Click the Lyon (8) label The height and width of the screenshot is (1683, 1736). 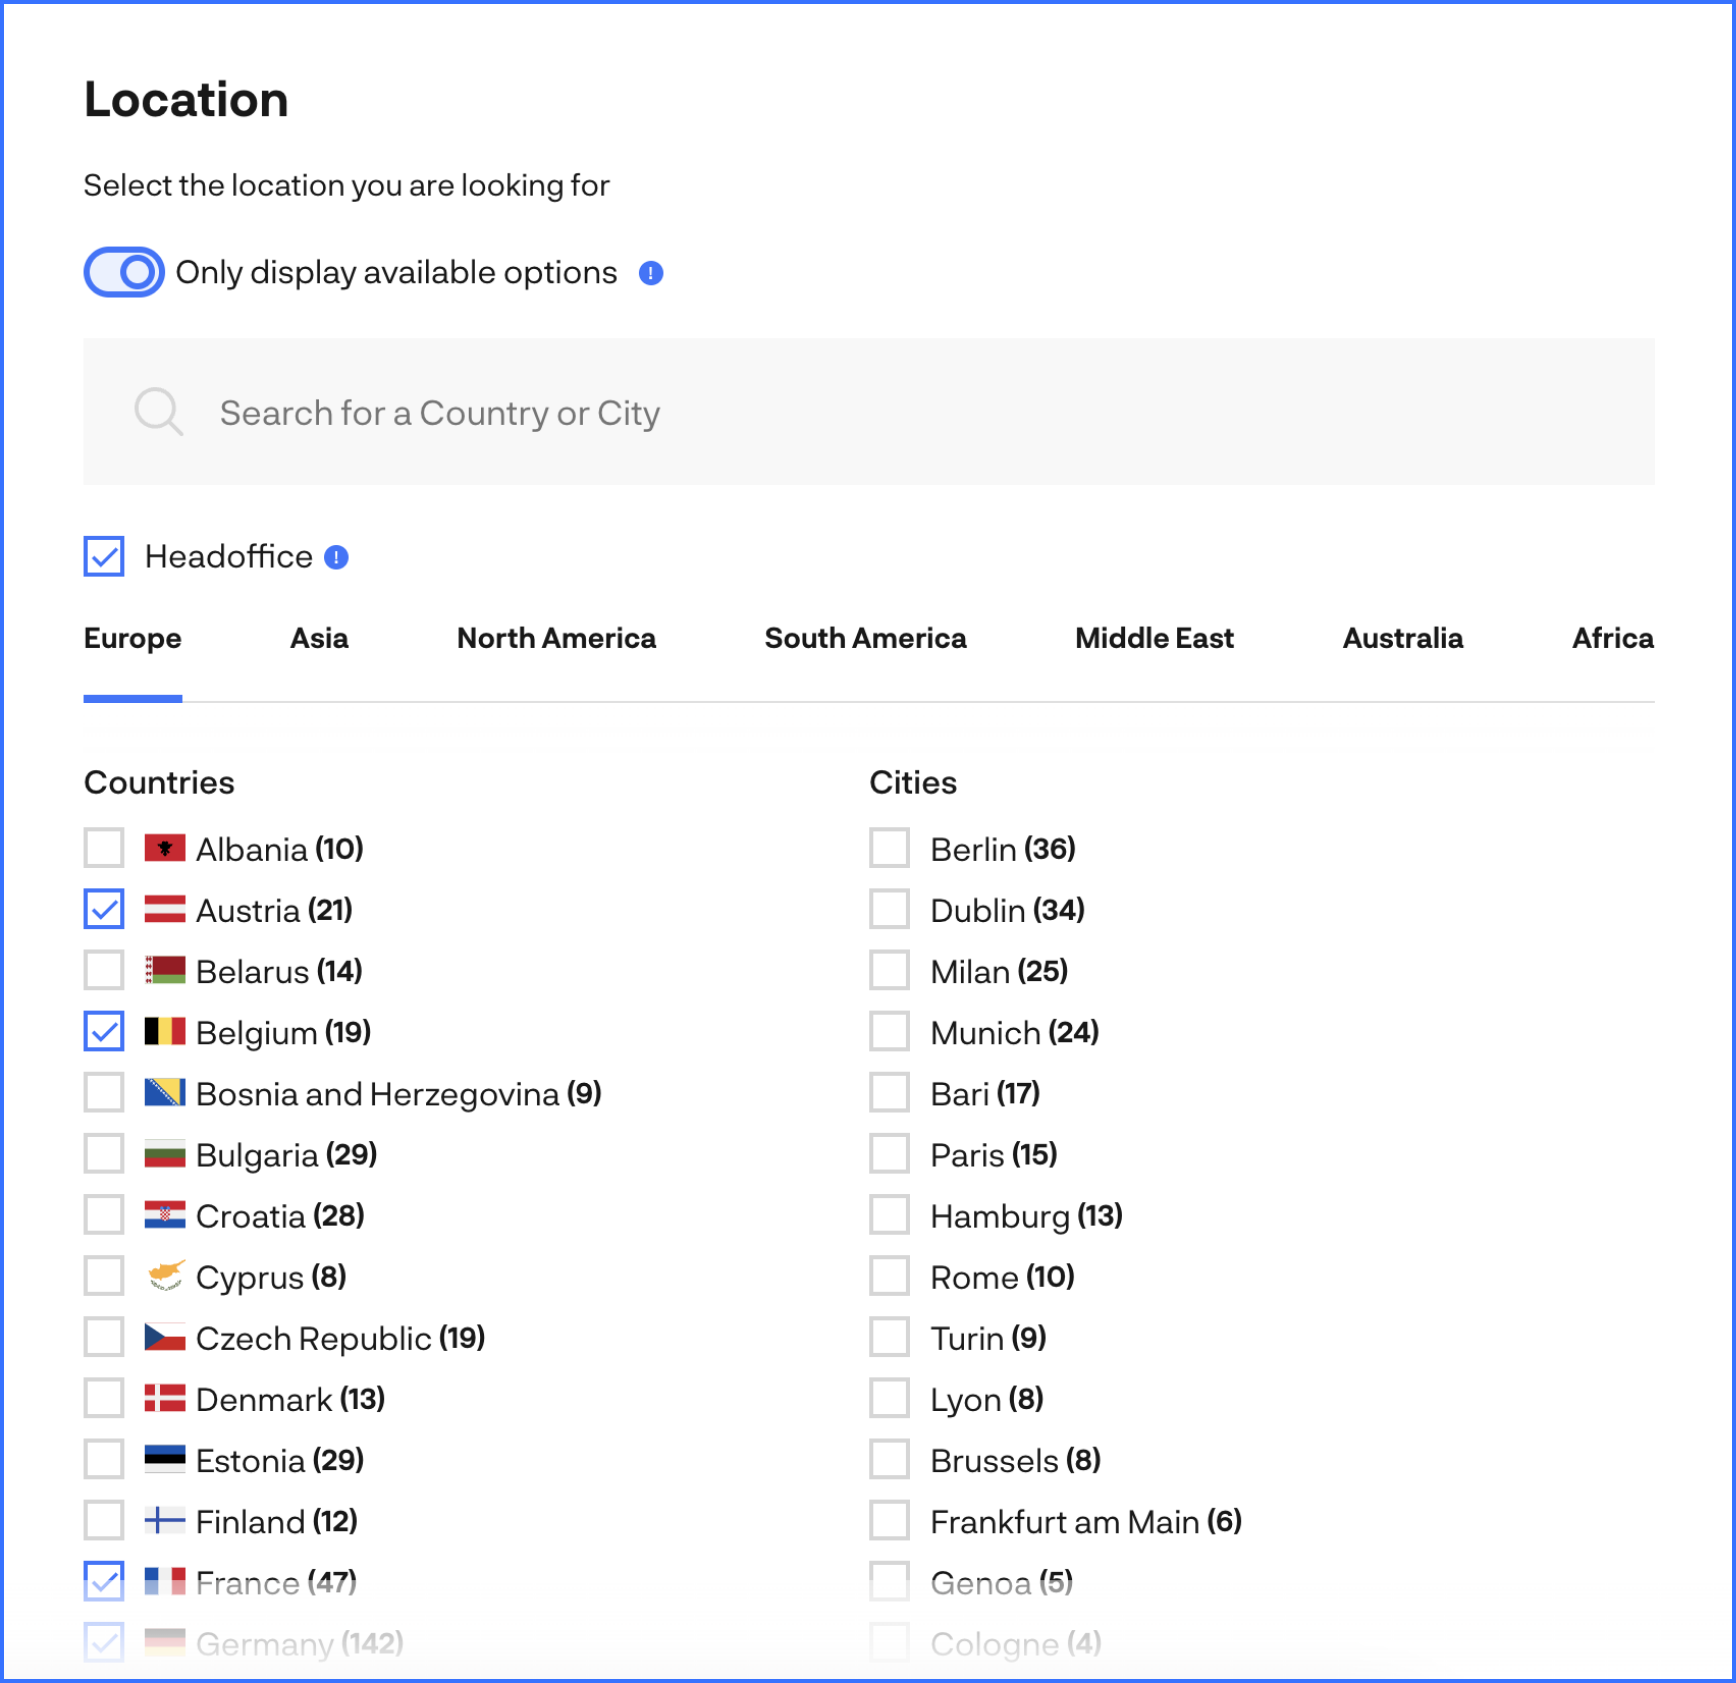coord(988,1399)
